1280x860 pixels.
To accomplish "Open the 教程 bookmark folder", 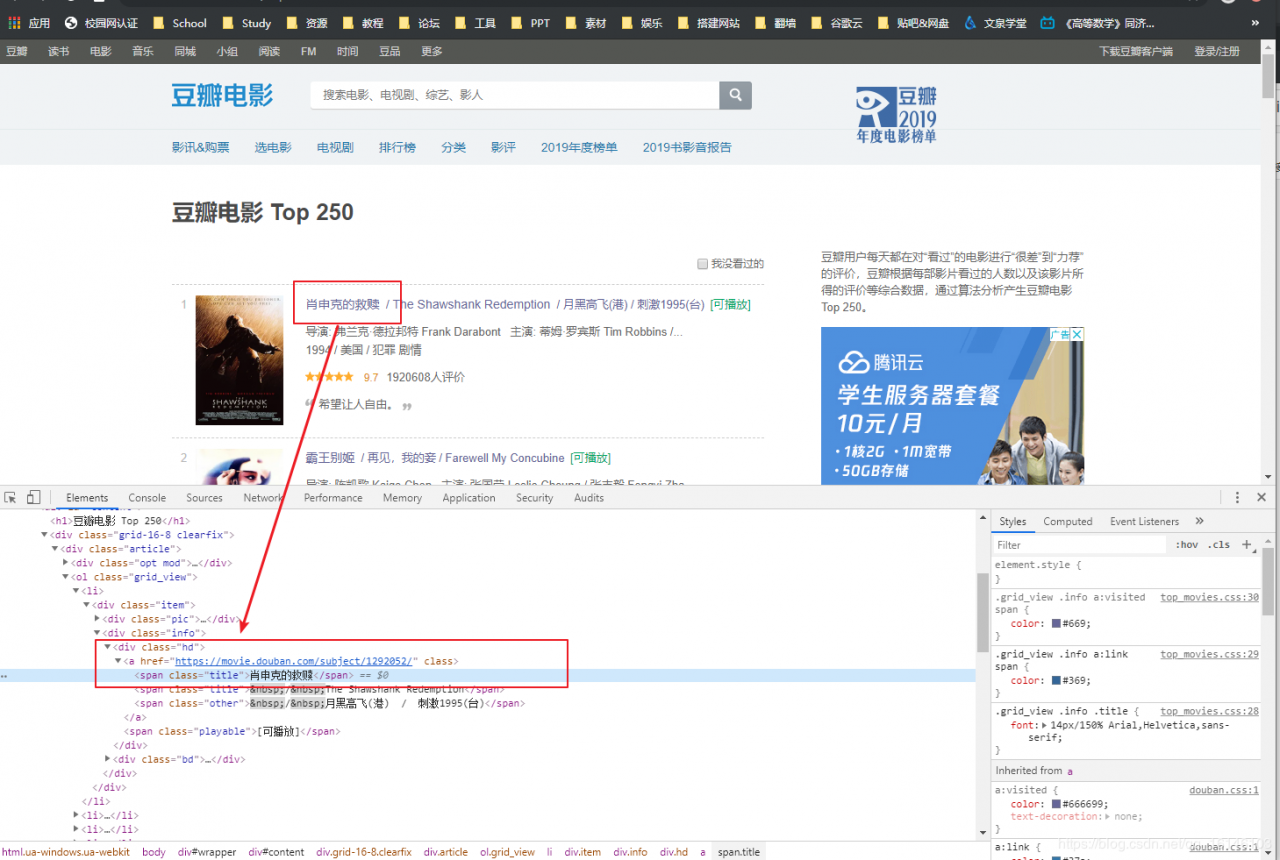I will [x=362, y=23].
